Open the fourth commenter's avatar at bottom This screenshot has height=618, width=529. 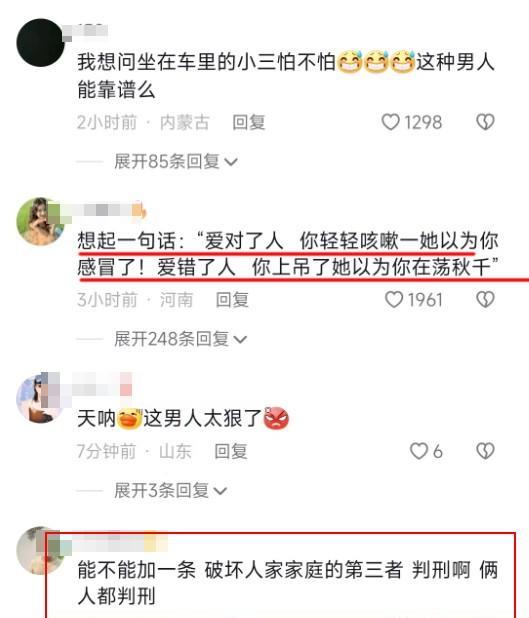(x=39, y=550)
